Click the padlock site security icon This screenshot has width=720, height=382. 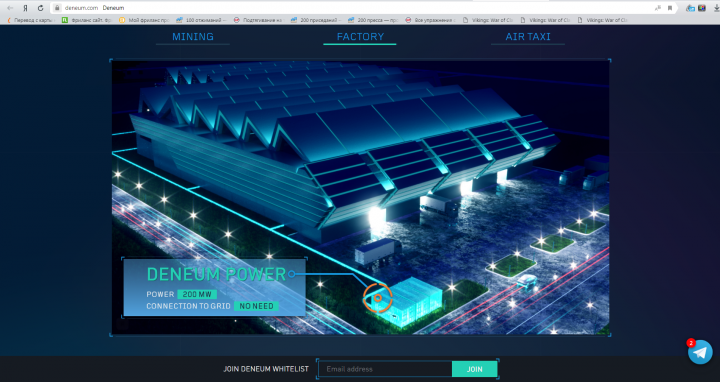[57, 8]
